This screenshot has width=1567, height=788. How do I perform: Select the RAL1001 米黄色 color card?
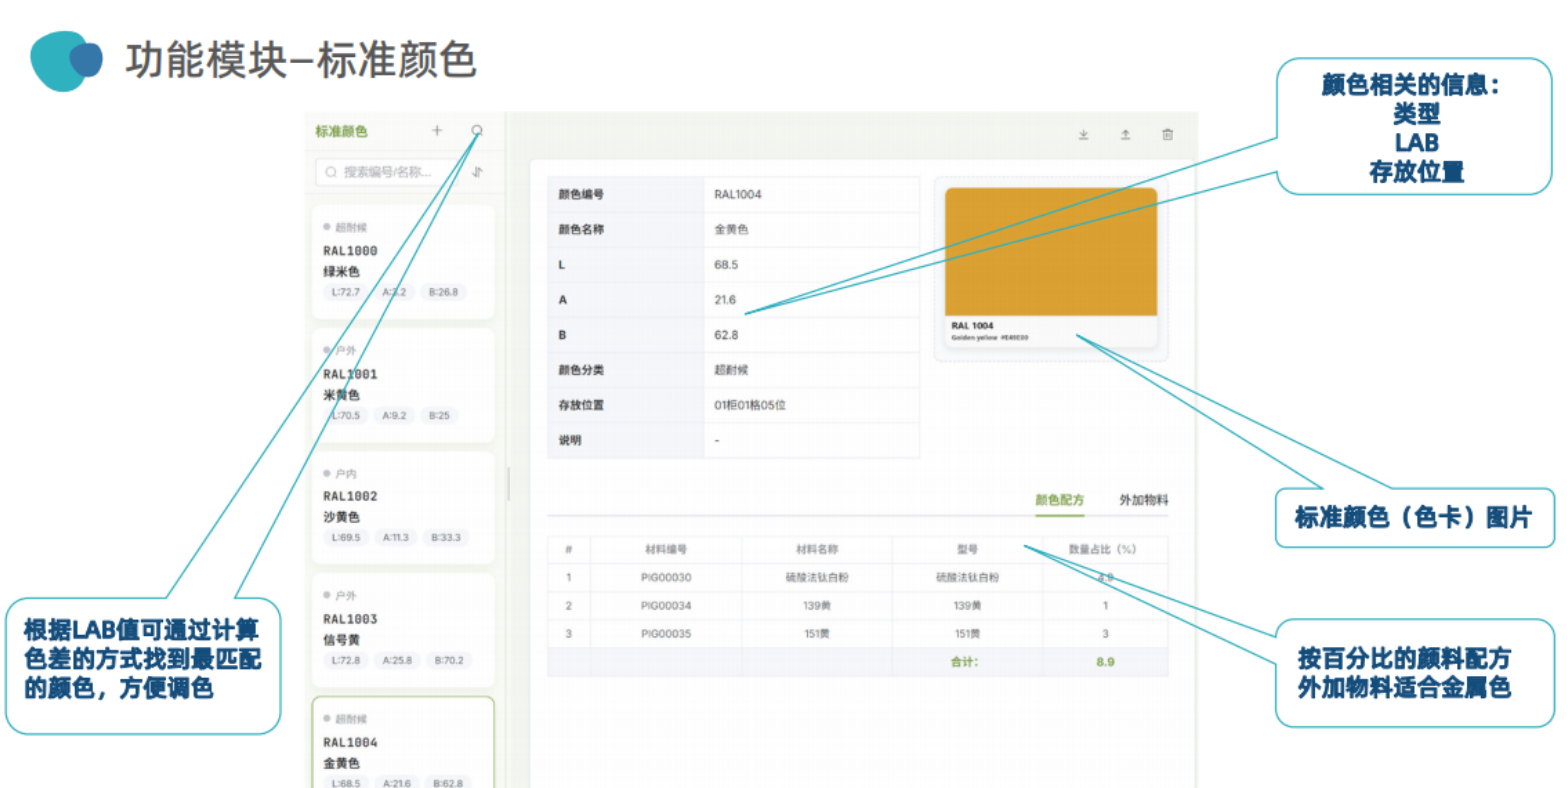[x=403, y=385]
